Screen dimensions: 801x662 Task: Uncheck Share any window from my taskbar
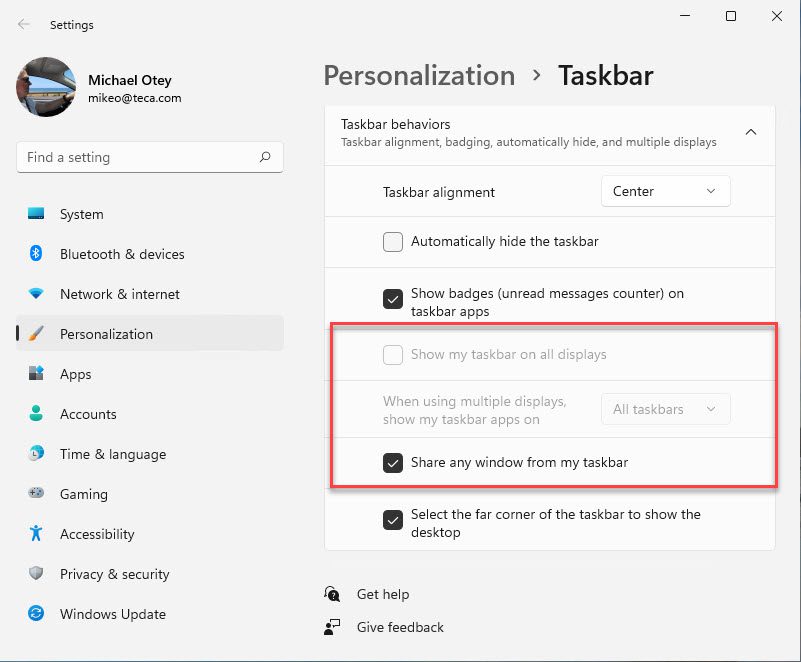coord(393,463)
